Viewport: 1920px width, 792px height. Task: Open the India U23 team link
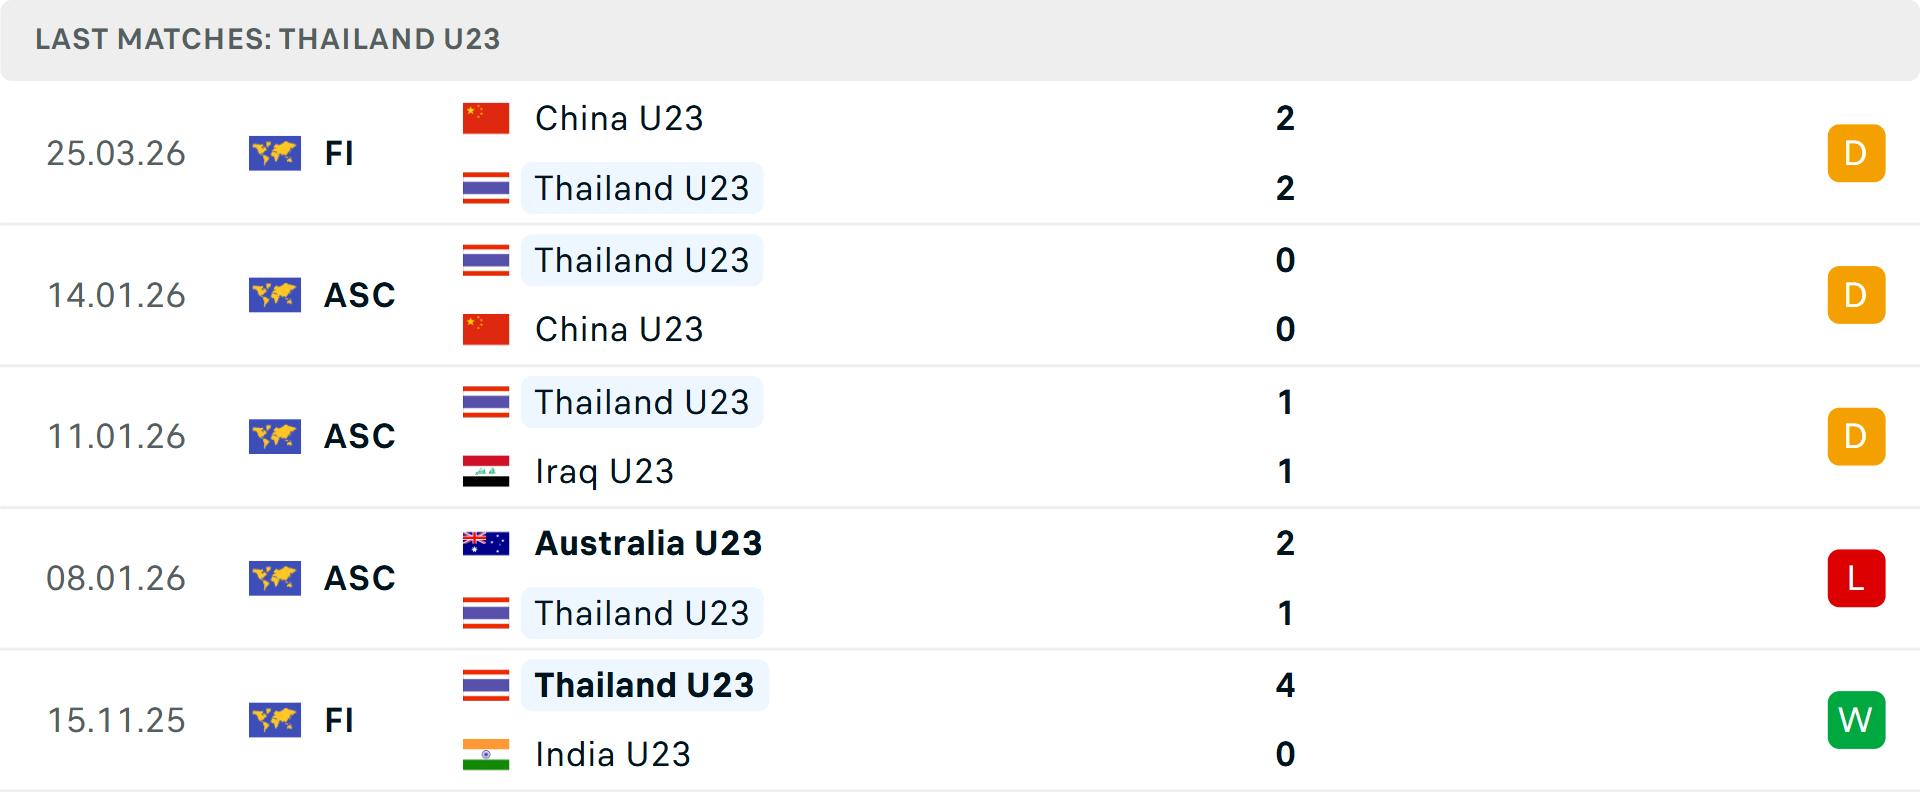(612, 754)
